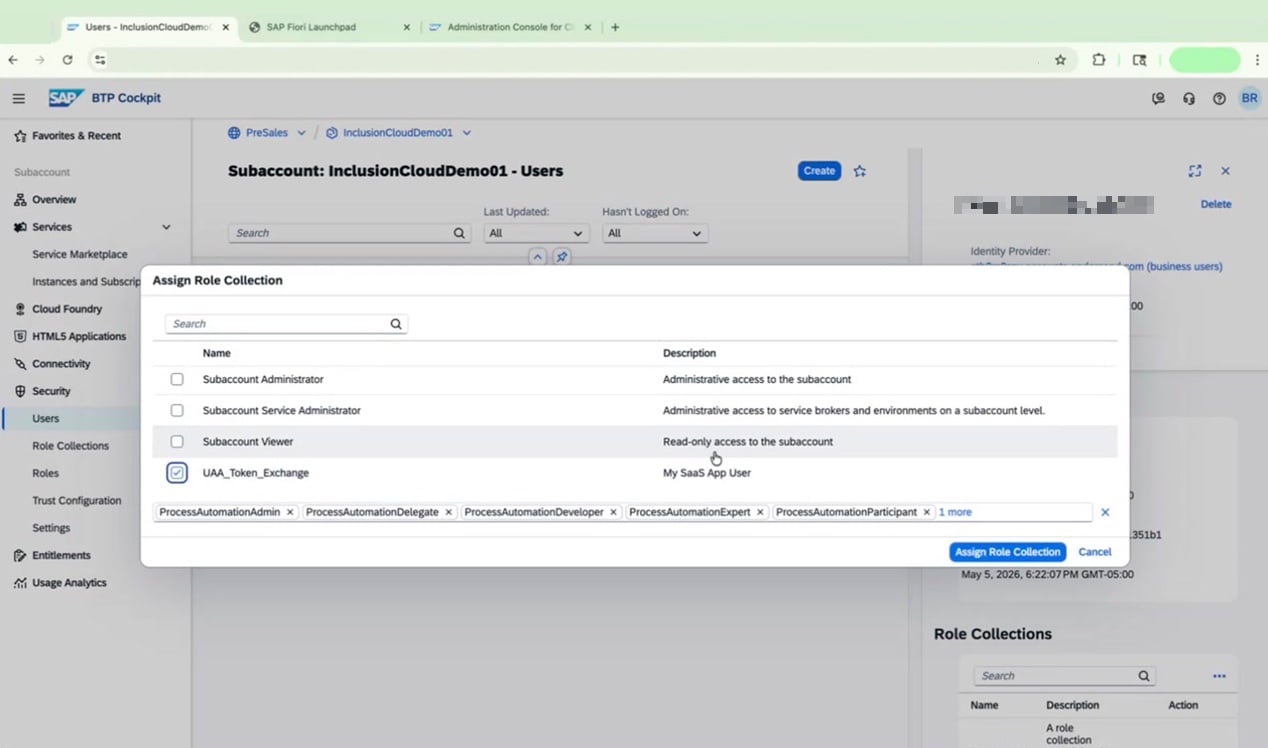Remove the ProcessAutomationDelegate token
Screen dimensions: 1268x748
pos(448,512)
